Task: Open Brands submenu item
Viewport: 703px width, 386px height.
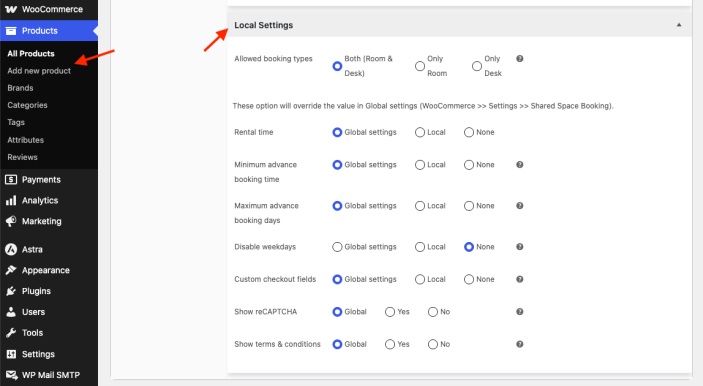Action: pyautogui.click(x=20, y=88)
